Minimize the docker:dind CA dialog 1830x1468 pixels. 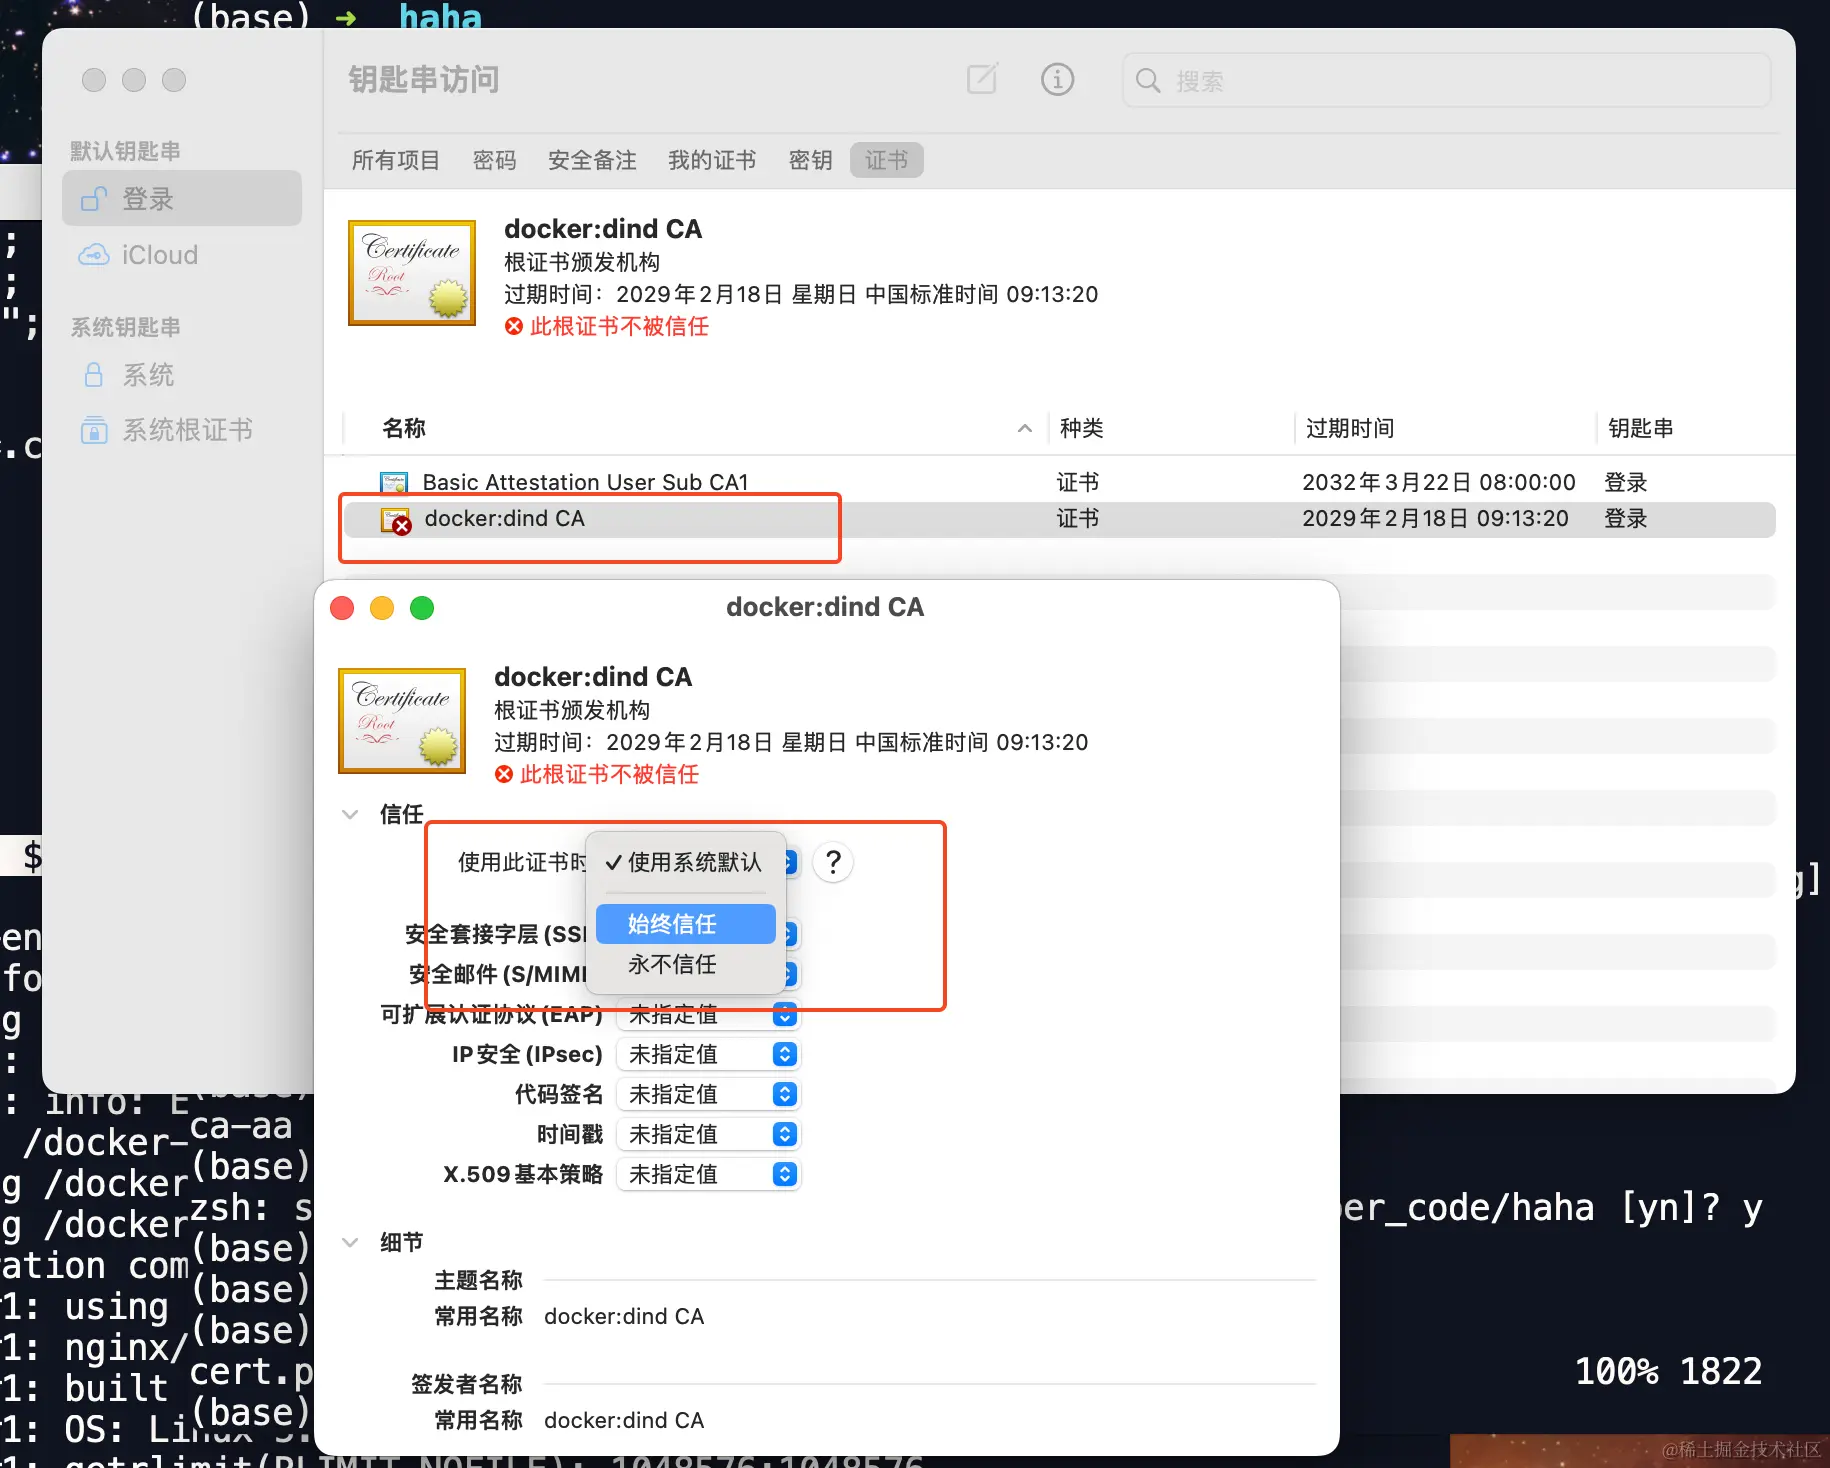pyautogui.click(x=382, y=608)
